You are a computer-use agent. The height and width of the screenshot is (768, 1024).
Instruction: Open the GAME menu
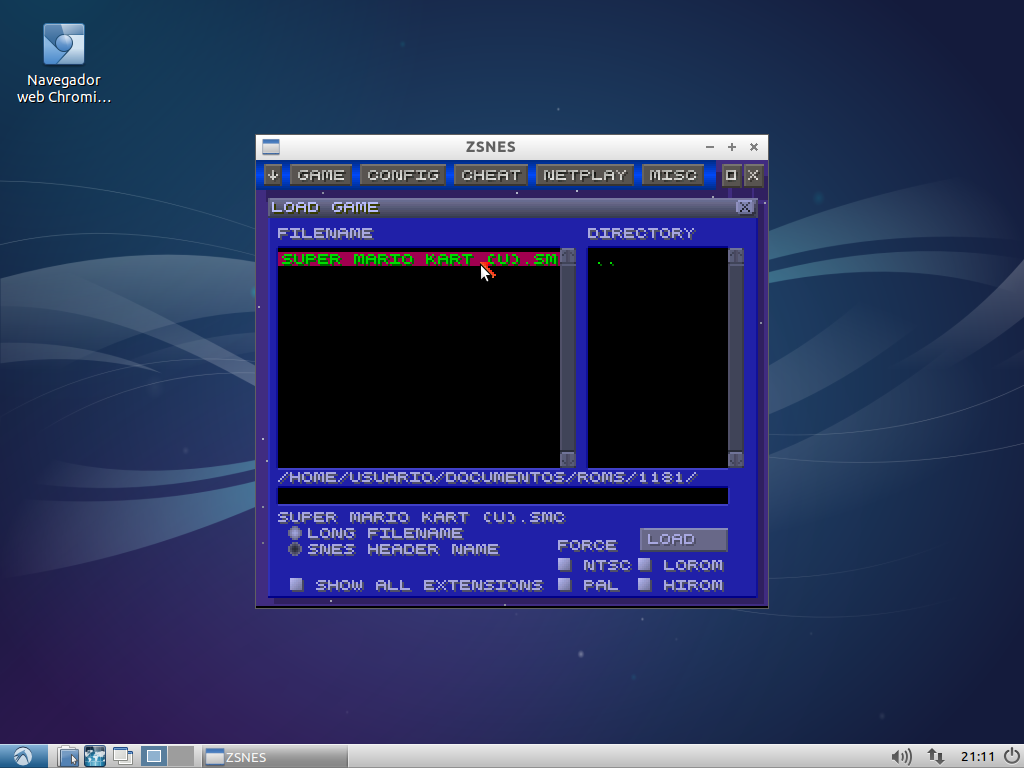coord(321,175)
